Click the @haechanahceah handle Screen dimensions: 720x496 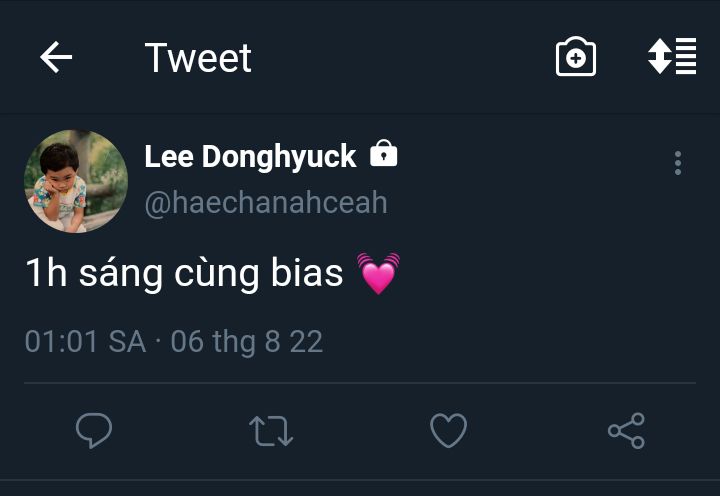coord(266,203)
